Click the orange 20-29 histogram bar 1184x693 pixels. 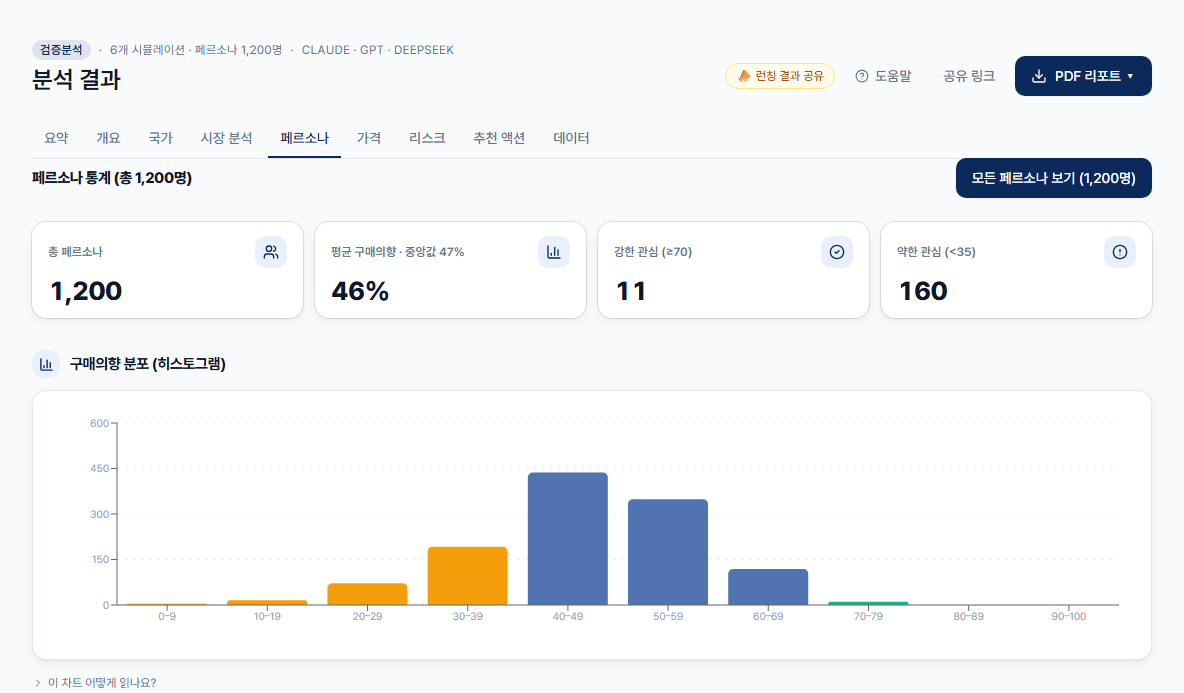367,594
